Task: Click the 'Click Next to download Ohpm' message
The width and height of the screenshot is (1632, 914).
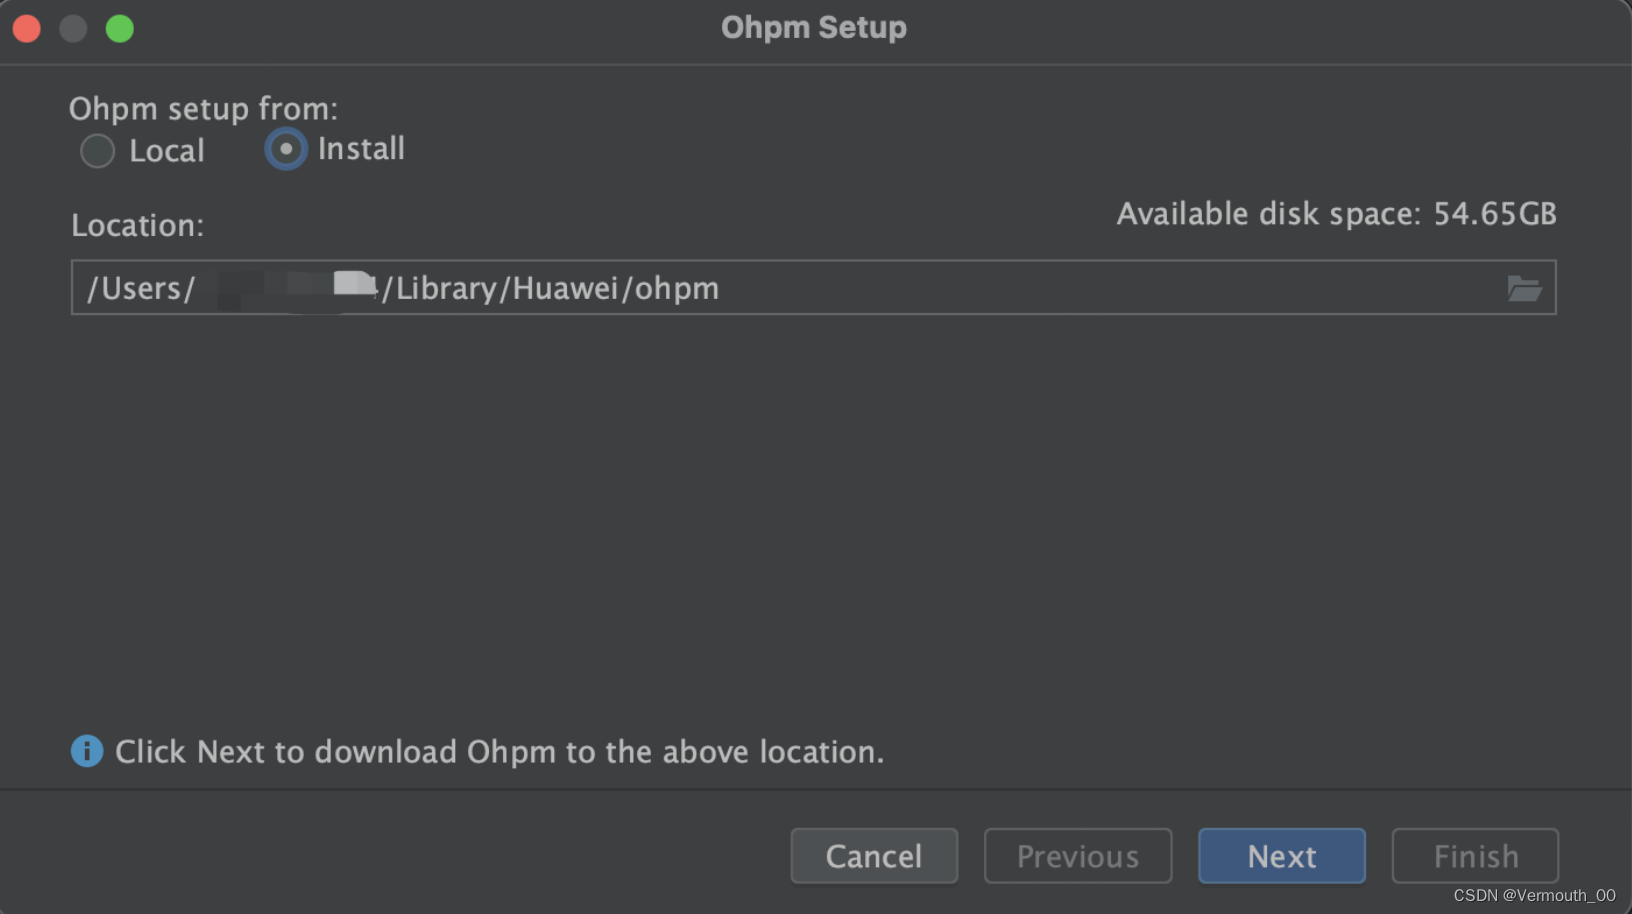Action: 499,751
